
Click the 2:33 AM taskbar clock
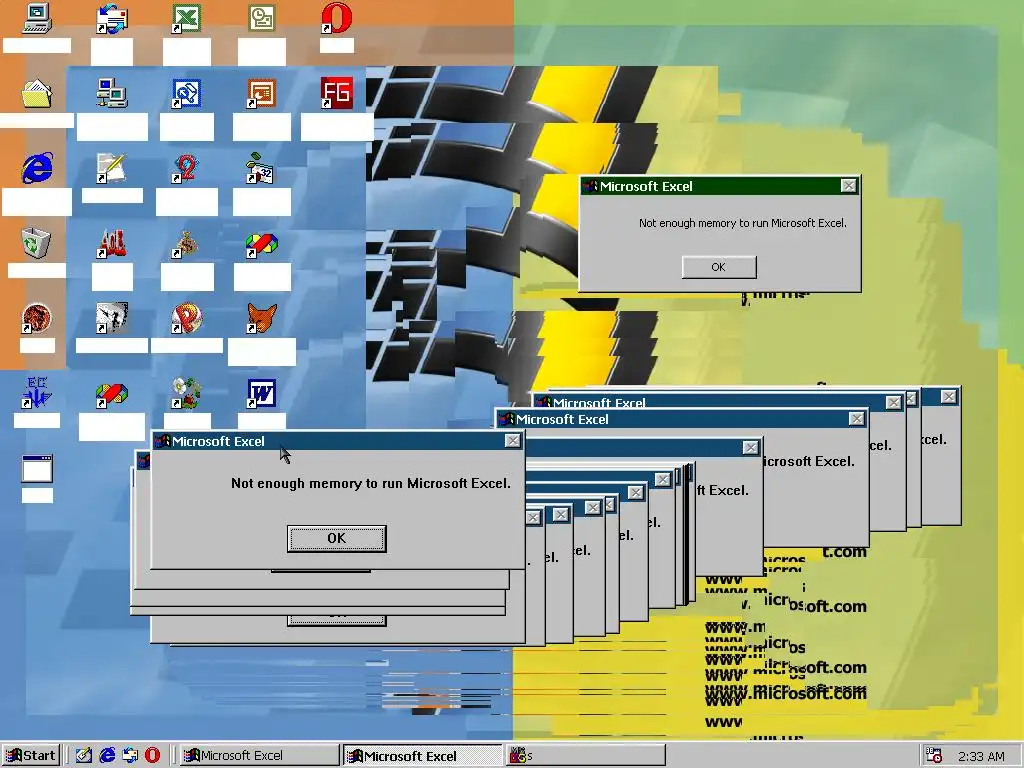click(x=981, y=756)
